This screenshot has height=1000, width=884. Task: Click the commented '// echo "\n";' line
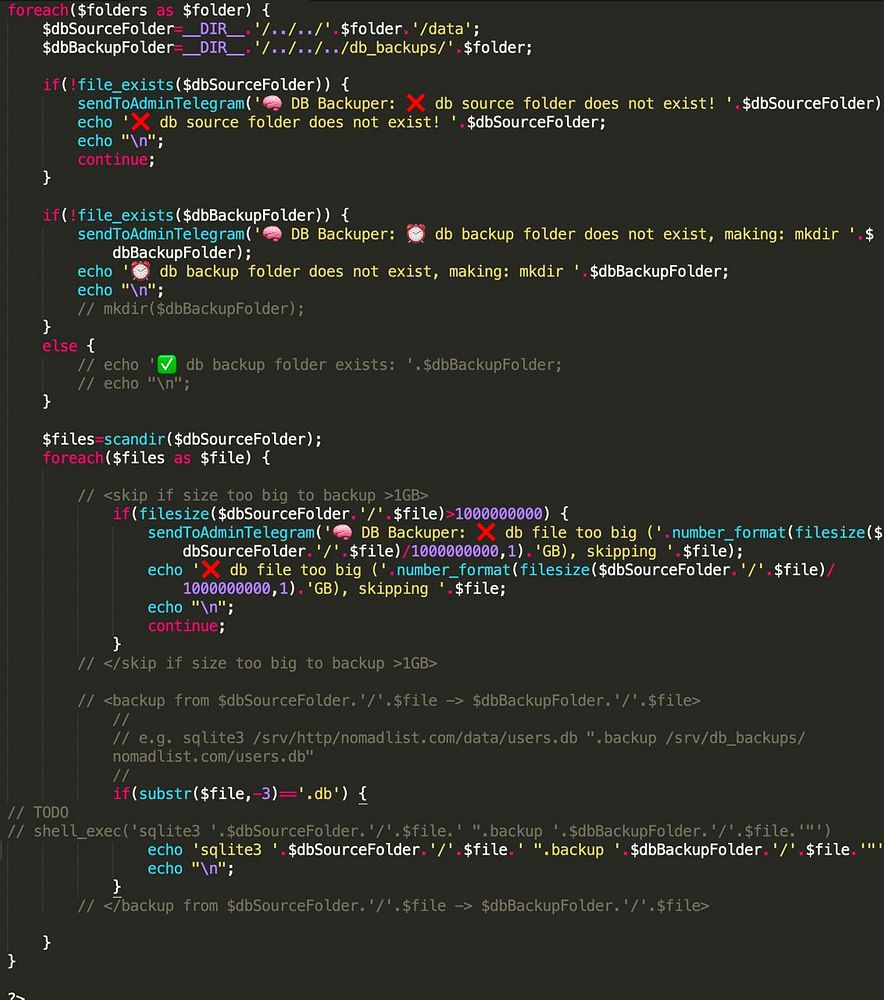pyautogui.click(x=134, y=383)
